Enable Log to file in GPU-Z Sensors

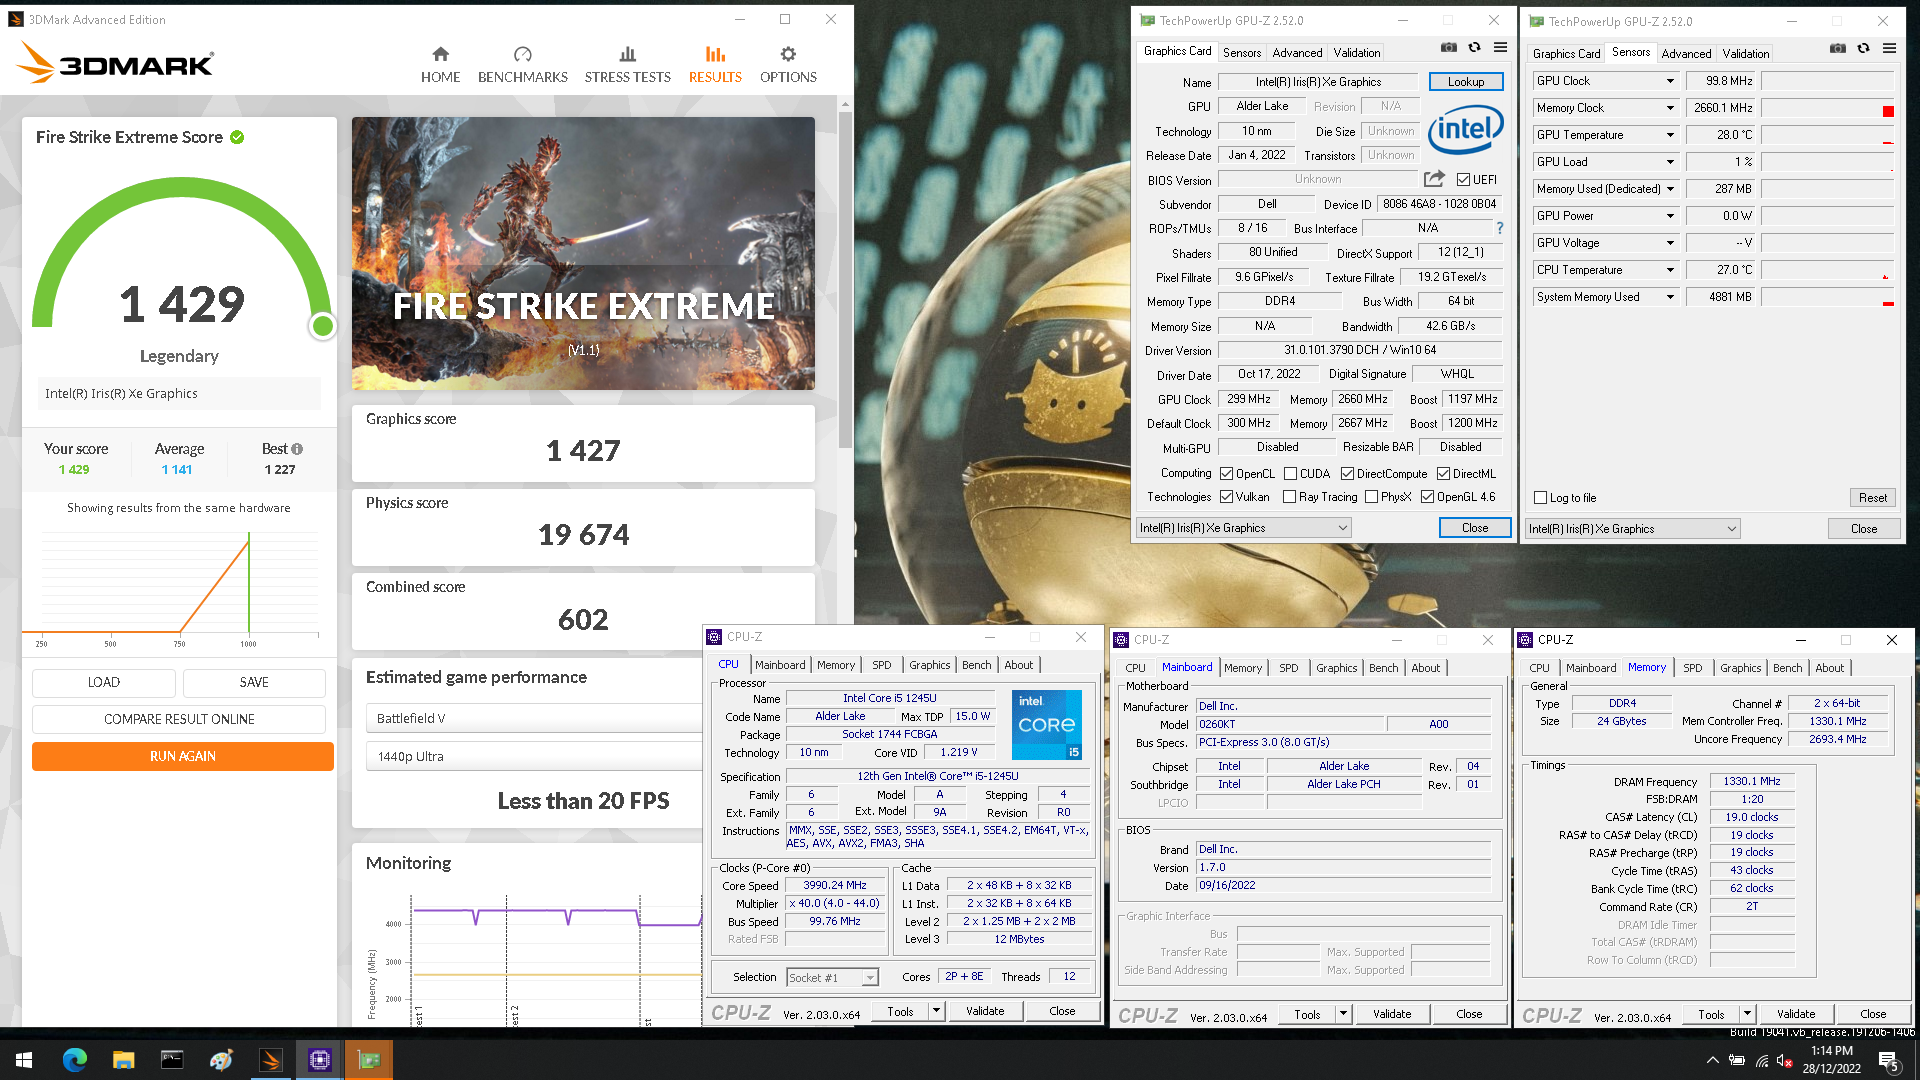coord(1540,498)
